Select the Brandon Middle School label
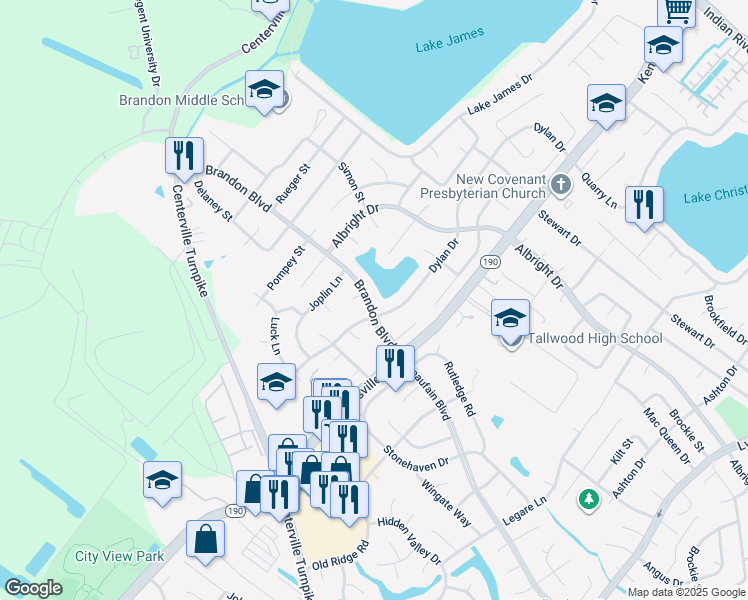748x600 pixels. [x=182, y=100]
